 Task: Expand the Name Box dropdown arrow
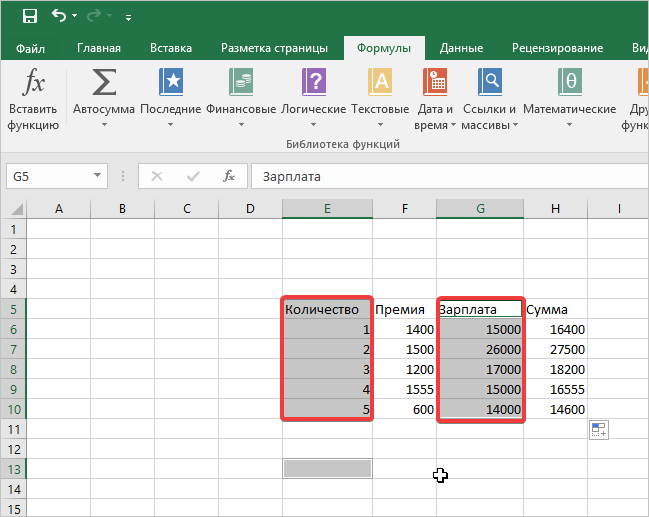[x=98, y=176]
